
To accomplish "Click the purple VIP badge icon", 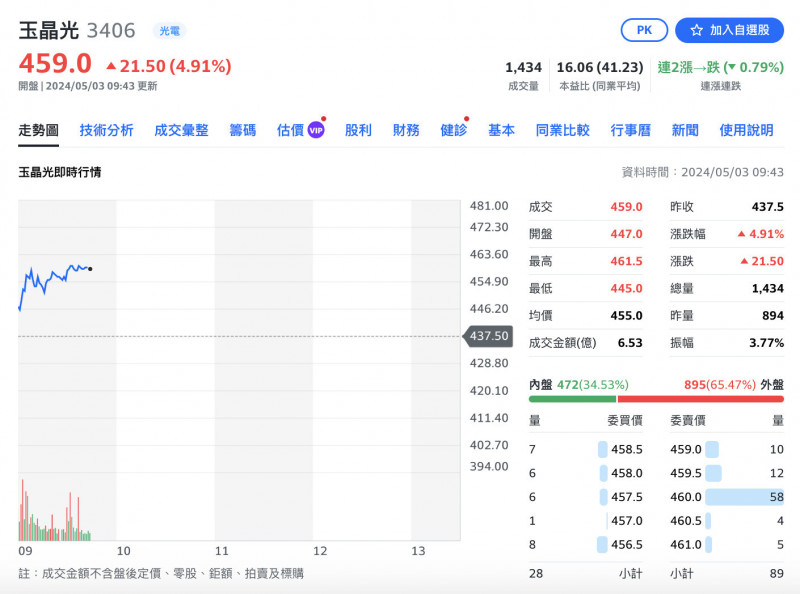I will click(x=316, y=131).
